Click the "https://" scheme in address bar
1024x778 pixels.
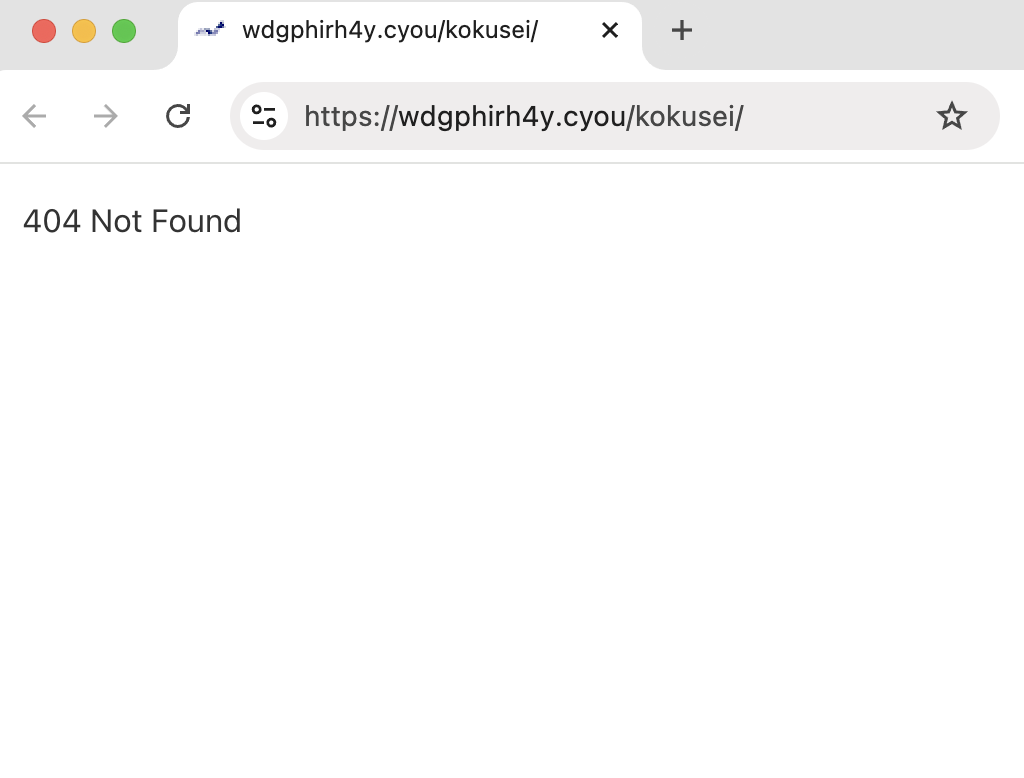[x=350, y=117]
